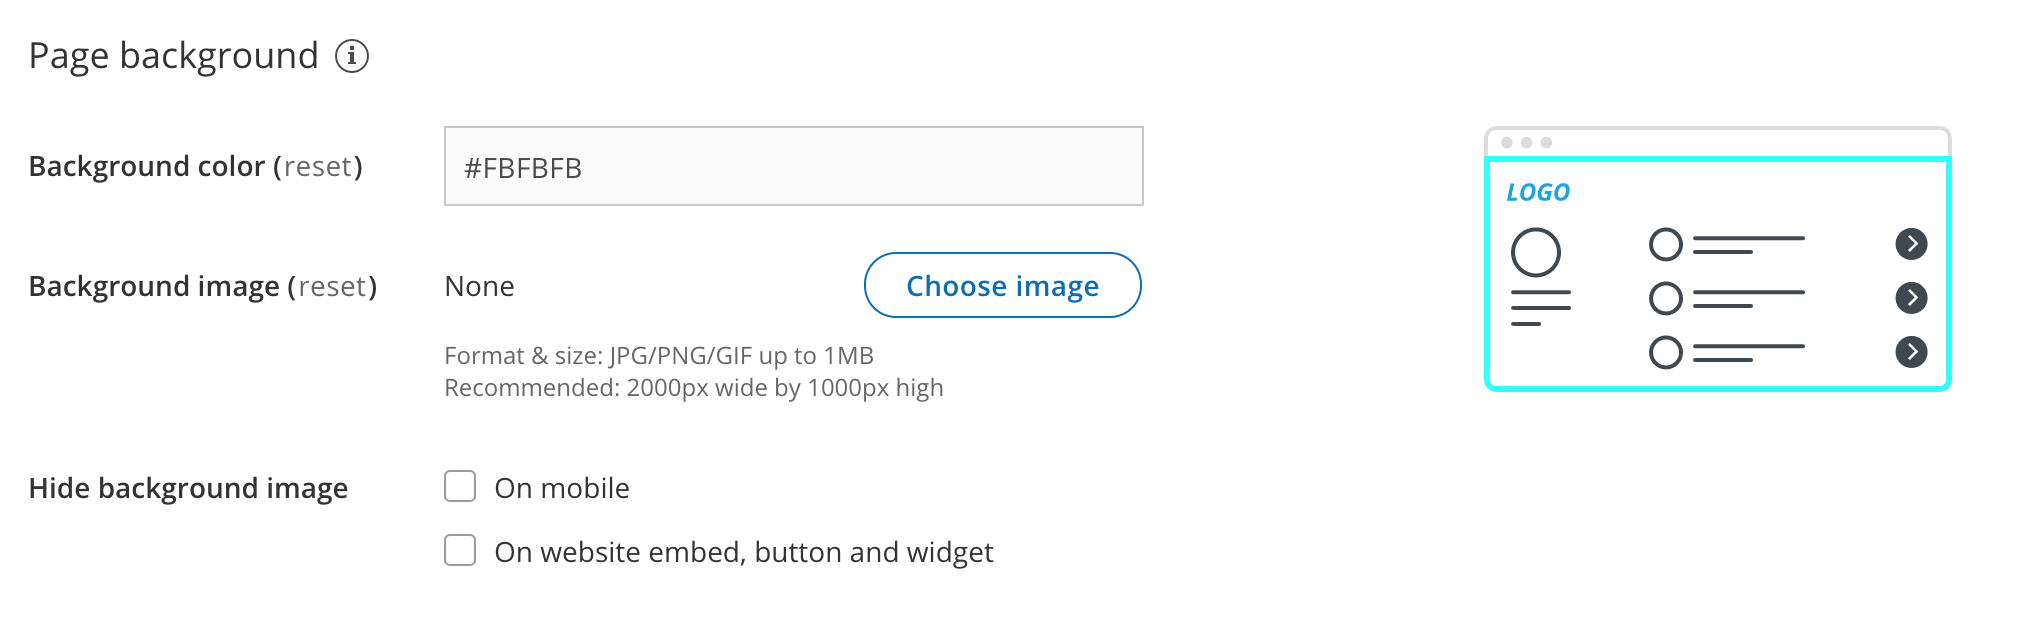Click the window dots in preview header
Screen dimensions: 2036x626
coord(1526,143)
